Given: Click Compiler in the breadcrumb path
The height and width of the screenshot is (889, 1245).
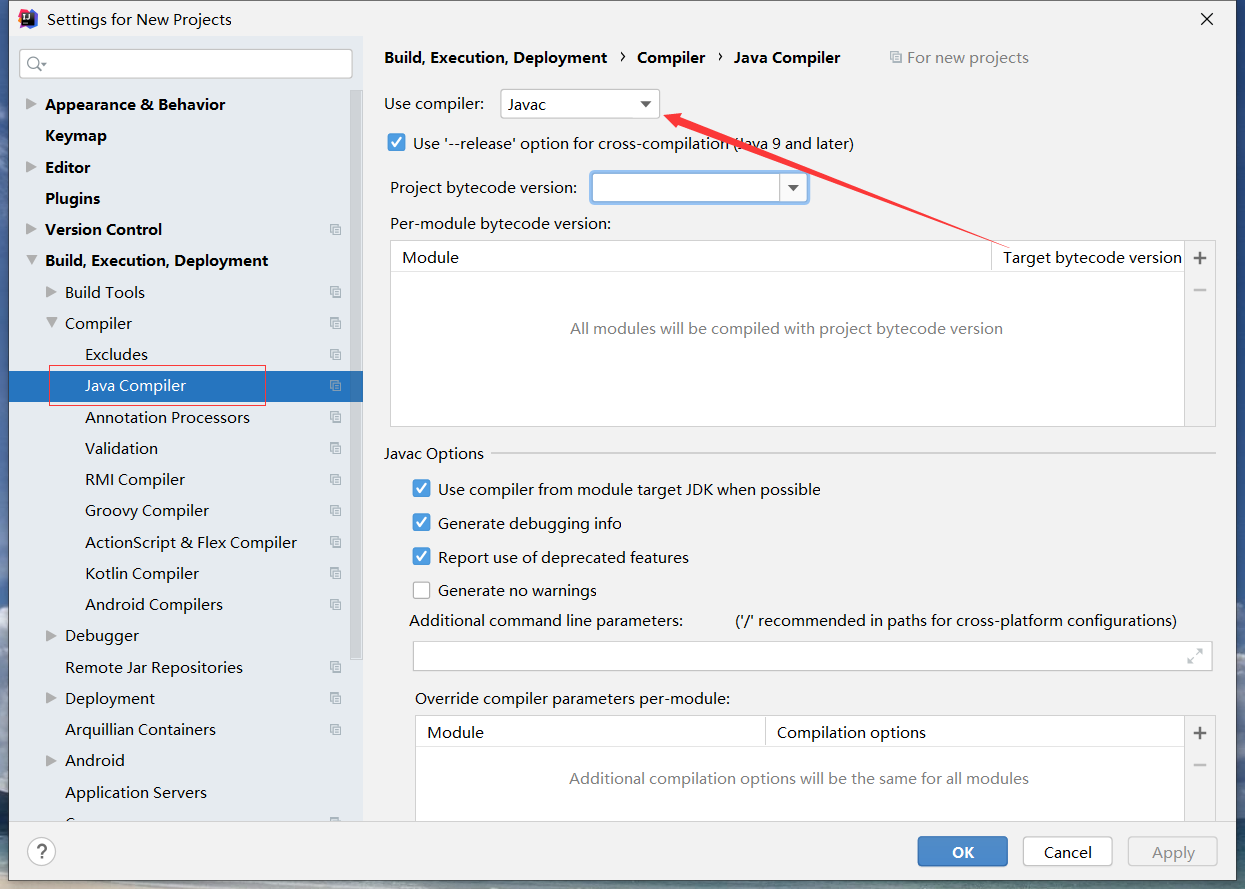Looking at the screenshot, I should tap(671, 58).
